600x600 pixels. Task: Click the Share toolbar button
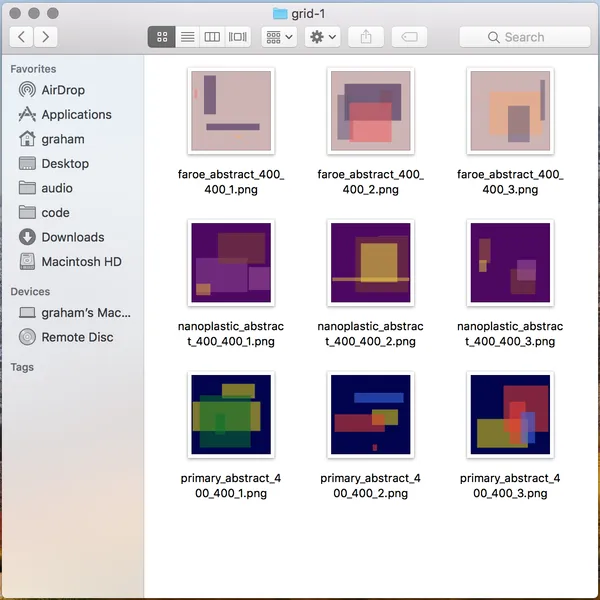[366, 37]
